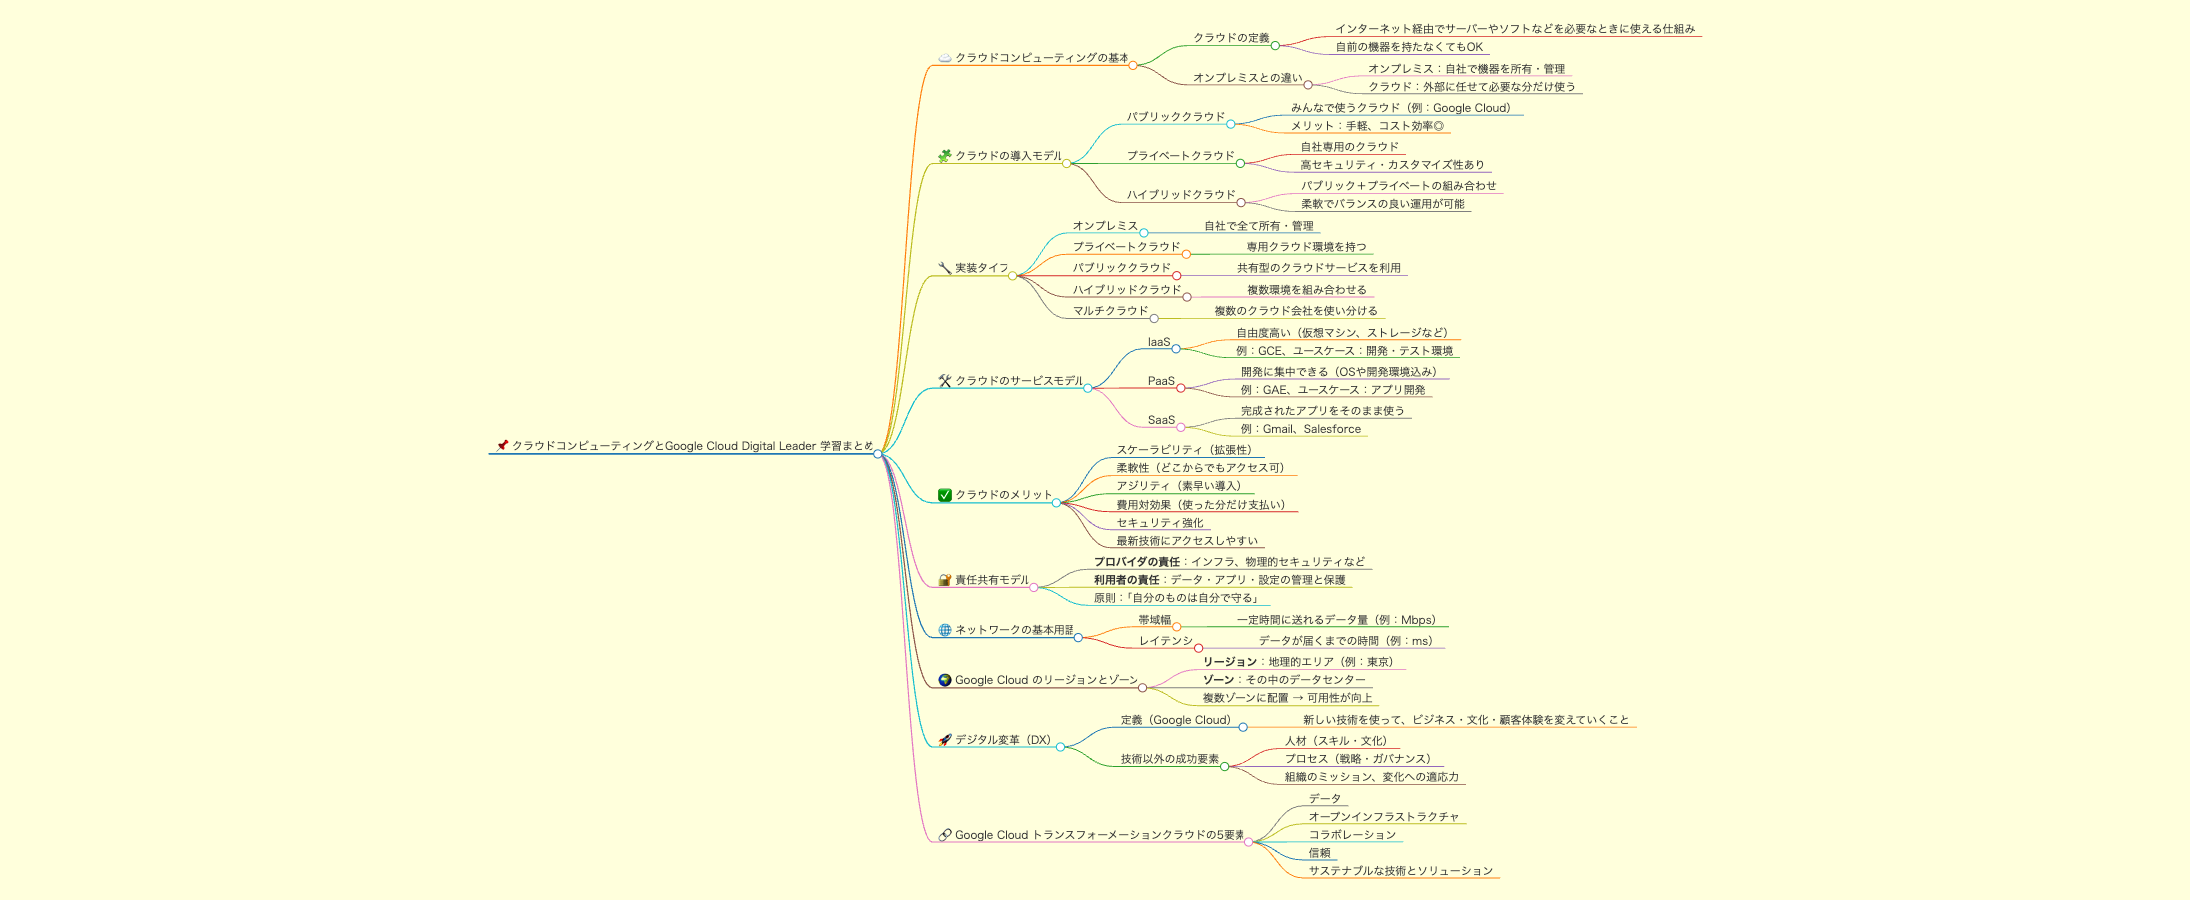Click the pushpin icon on the root node
This screenshot has width=2190, height=900.
tap(502, 446)
